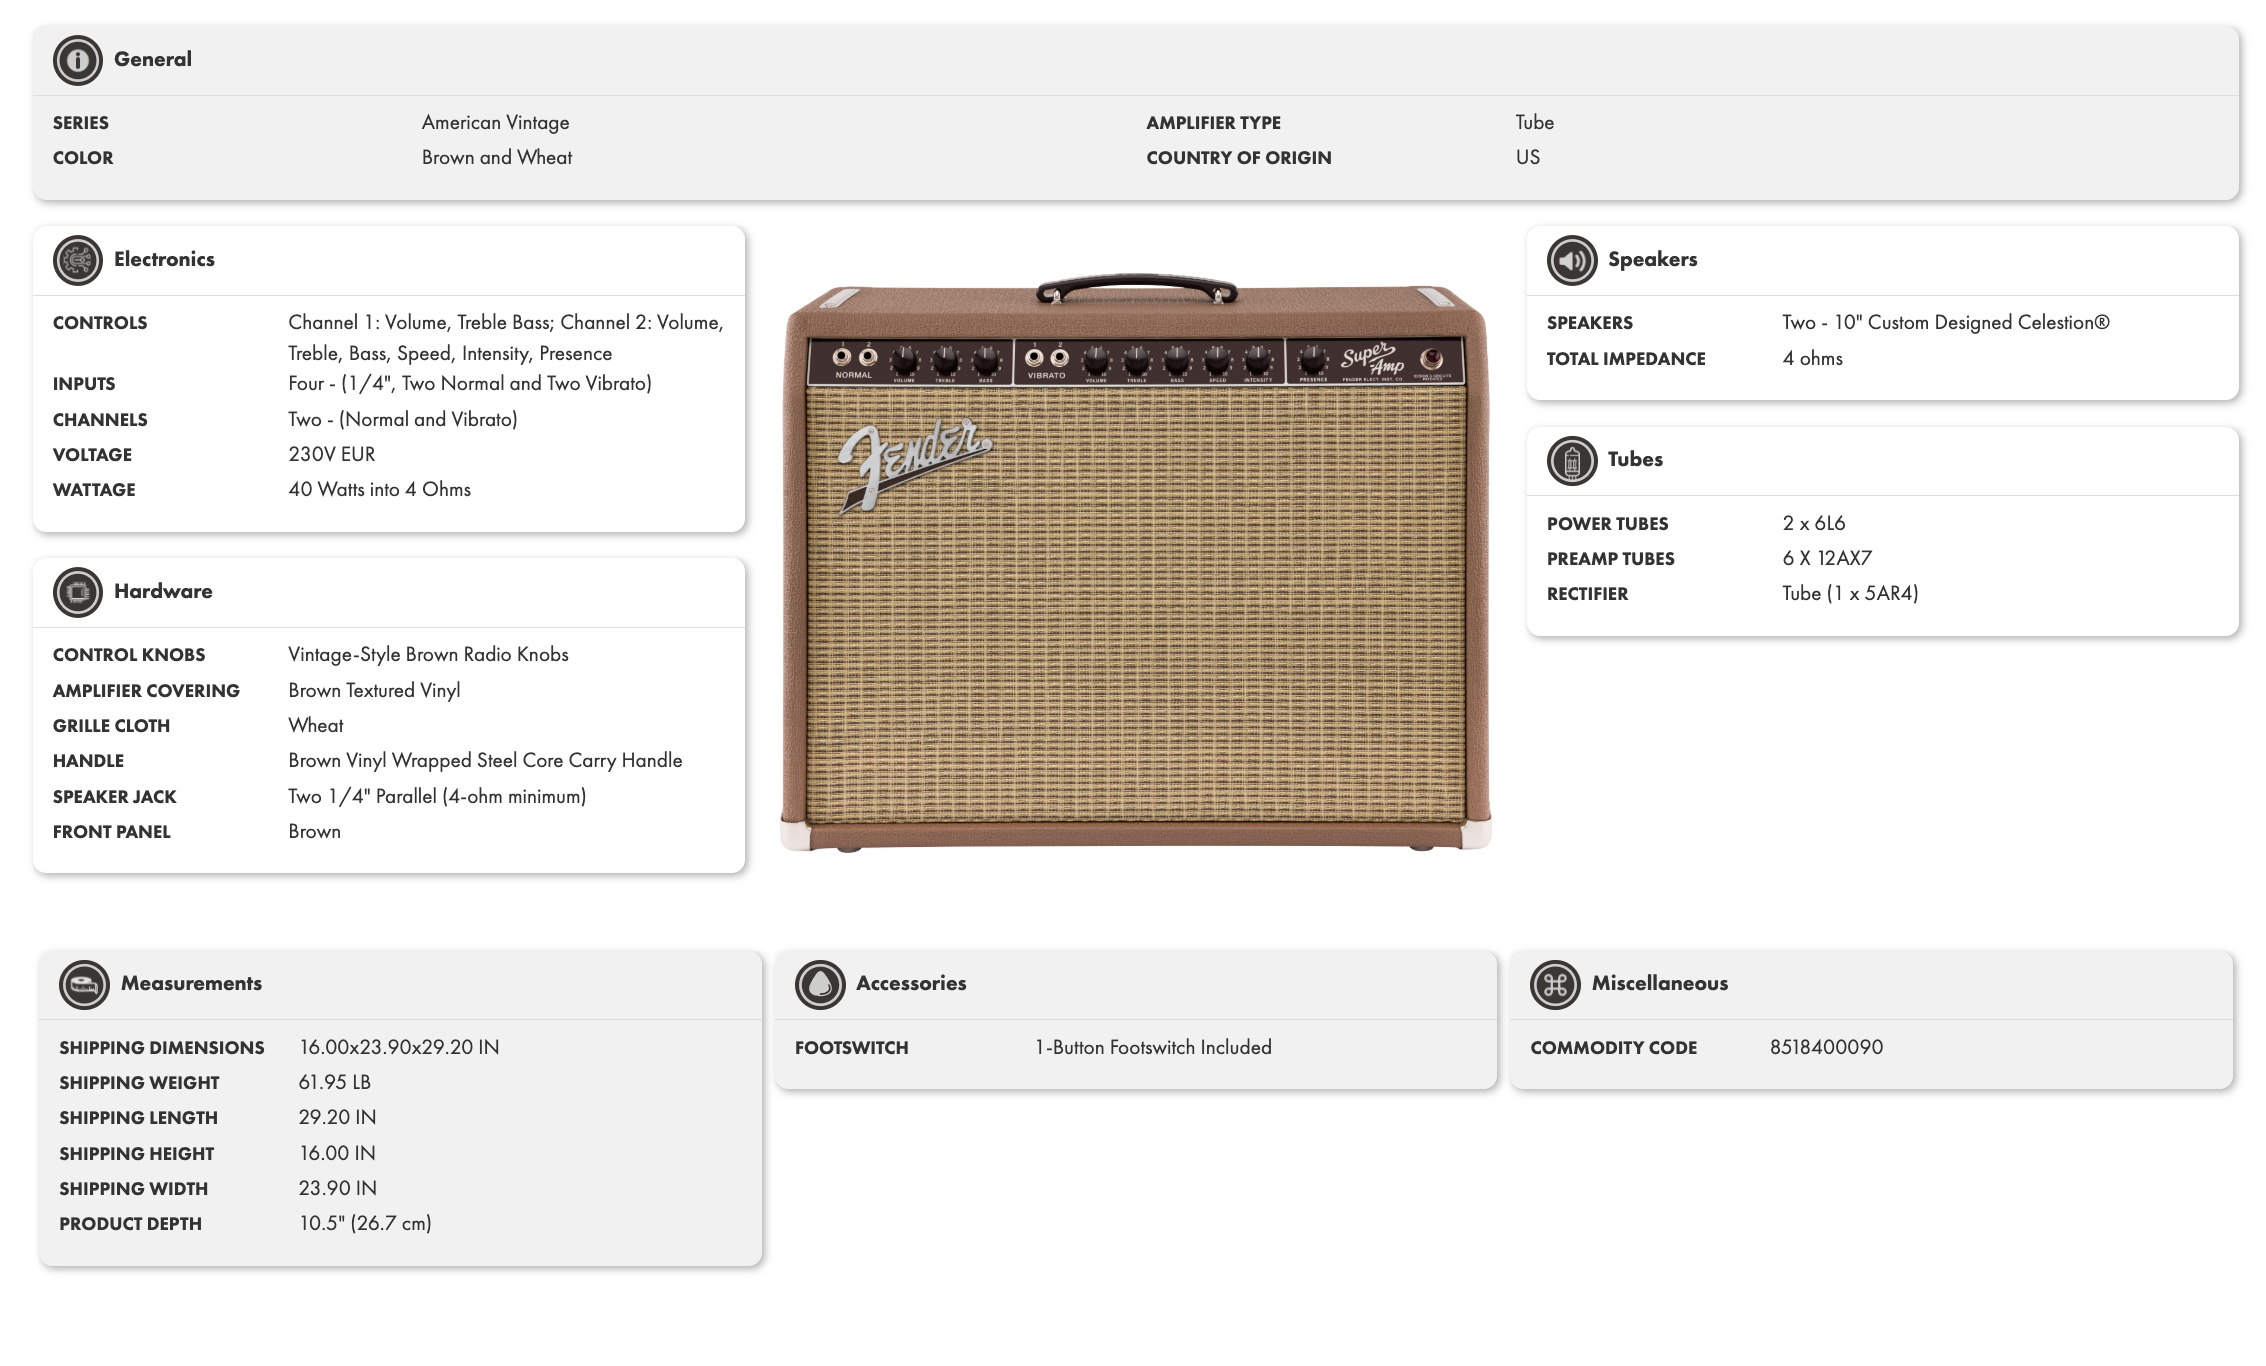Click the Measurements section icon

[84, 984]
